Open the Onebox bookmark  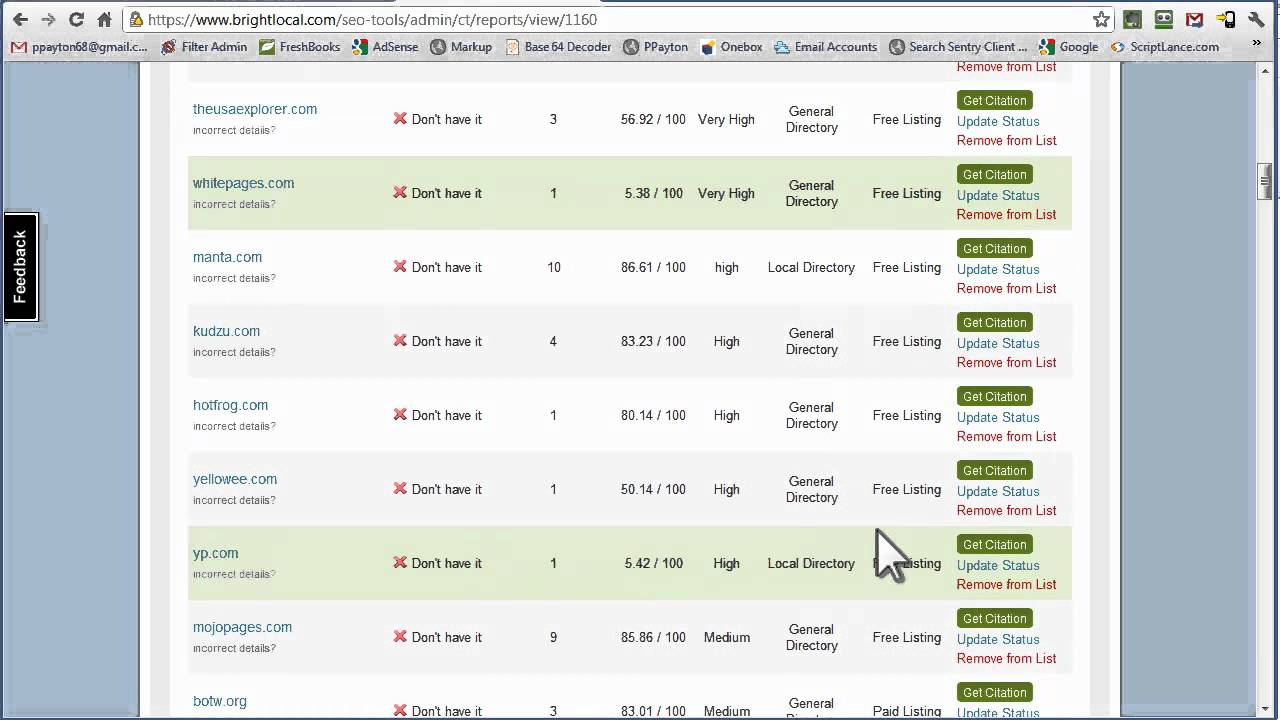pos(731,47)
